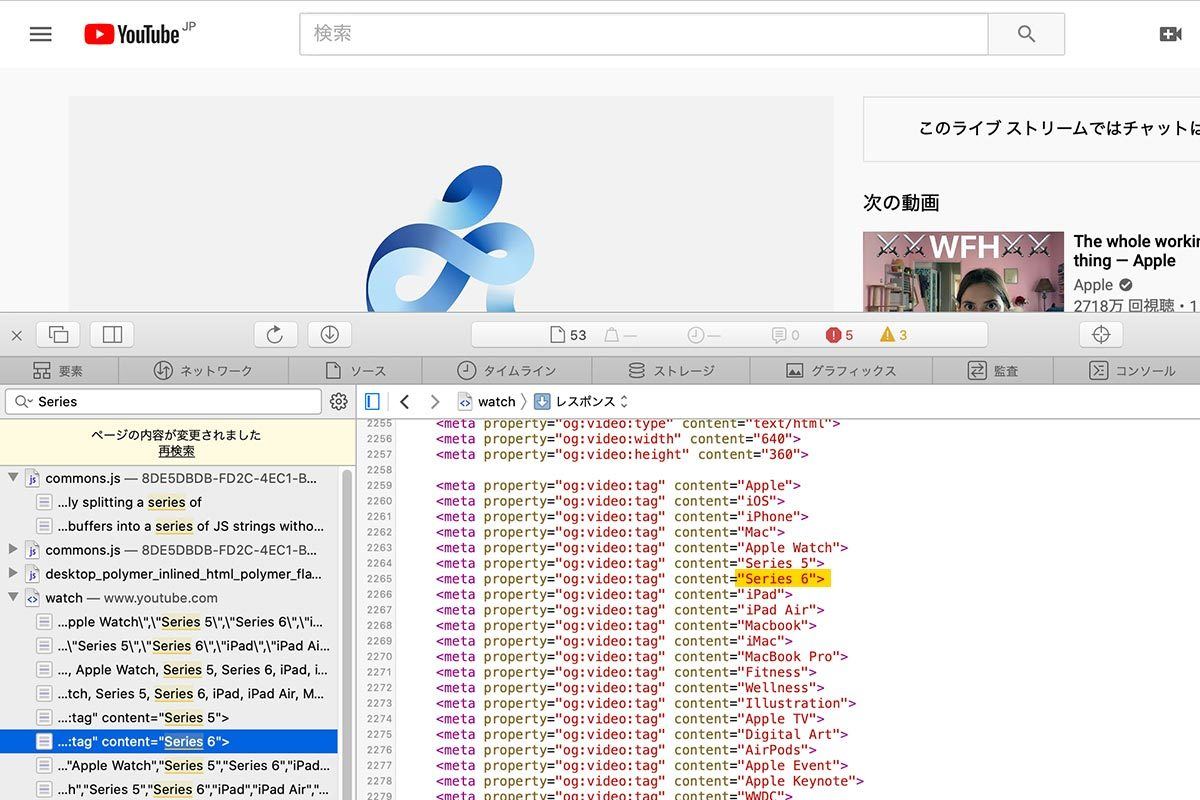Screen dimensions: 1200x800
Task: Open the create video camera icon
Action: (1171, 34)
